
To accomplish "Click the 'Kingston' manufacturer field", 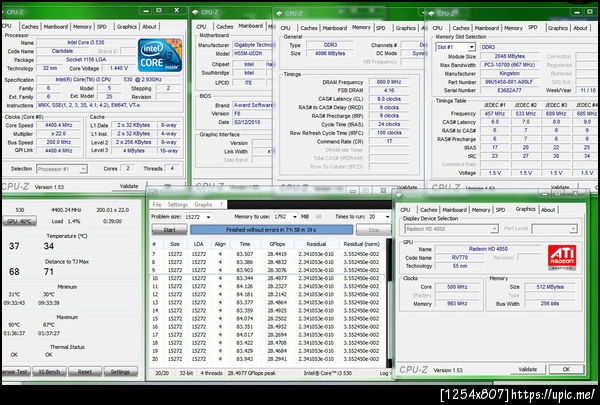I will pos(509,73).
